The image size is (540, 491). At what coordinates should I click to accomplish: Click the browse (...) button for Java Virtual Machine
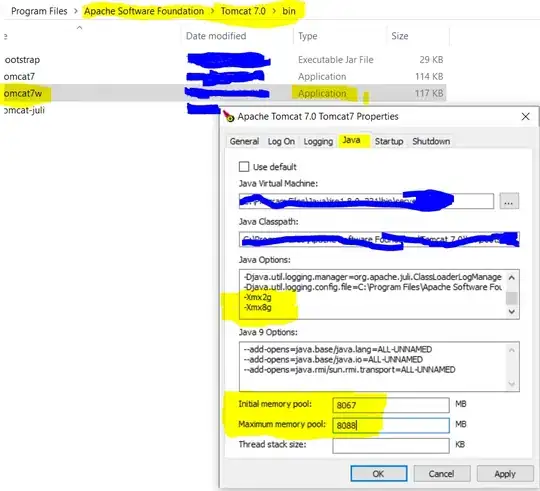point(509,201)
